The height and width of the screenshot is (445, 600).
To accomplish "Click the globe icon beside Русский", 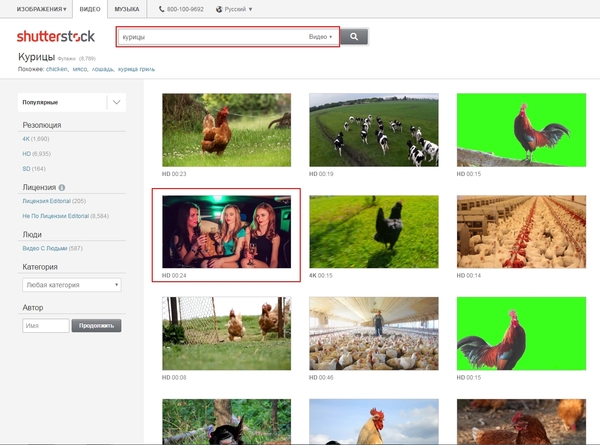I will [219, 9].
